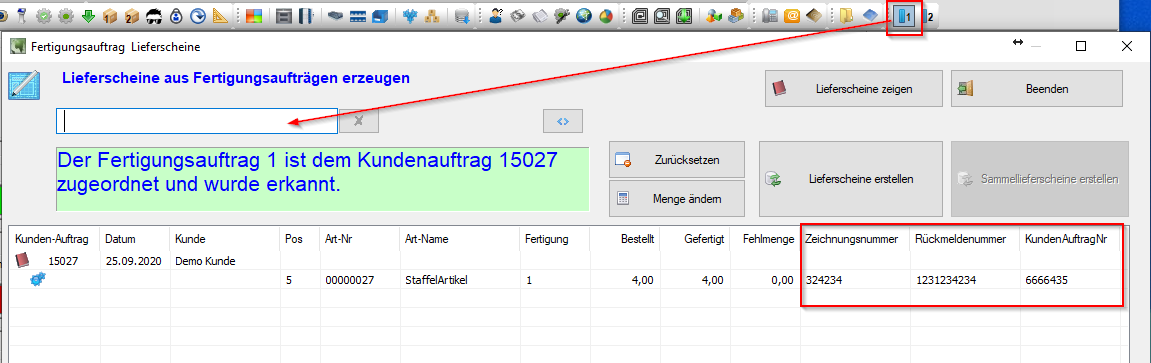Click the Rückmeldenummer value 1231234234
This screenshot has width=1151, height=363.
946,279
